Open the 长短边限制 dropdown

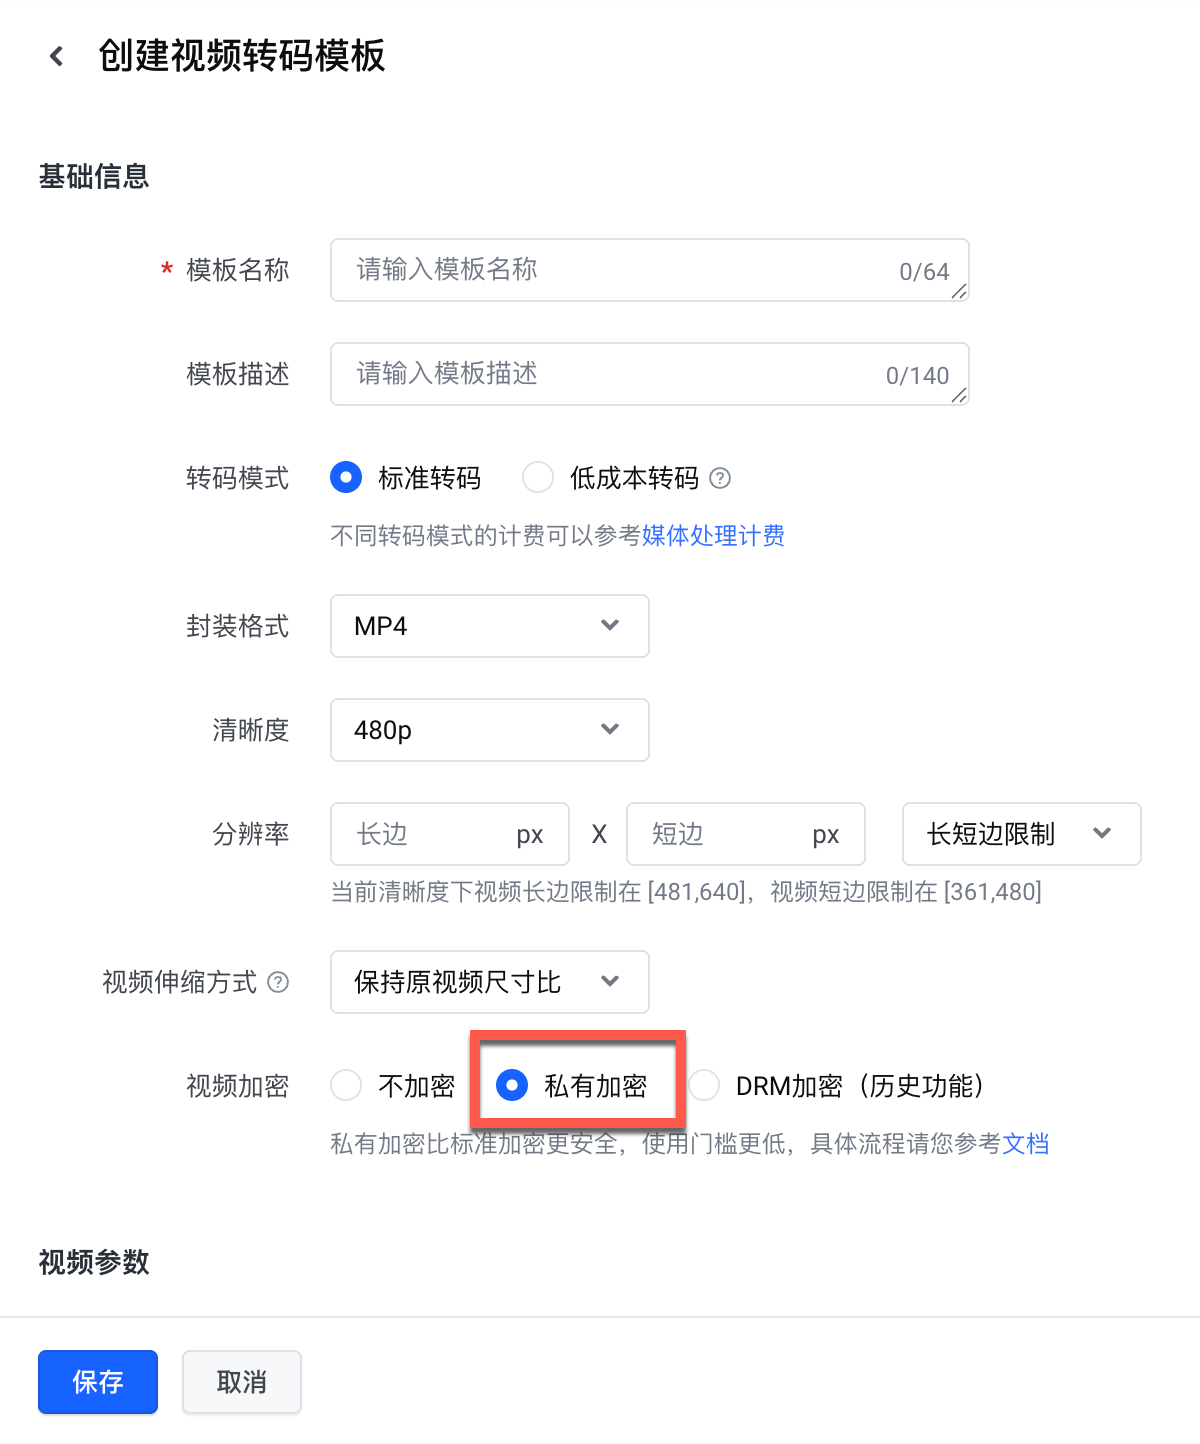[1021, 834]
